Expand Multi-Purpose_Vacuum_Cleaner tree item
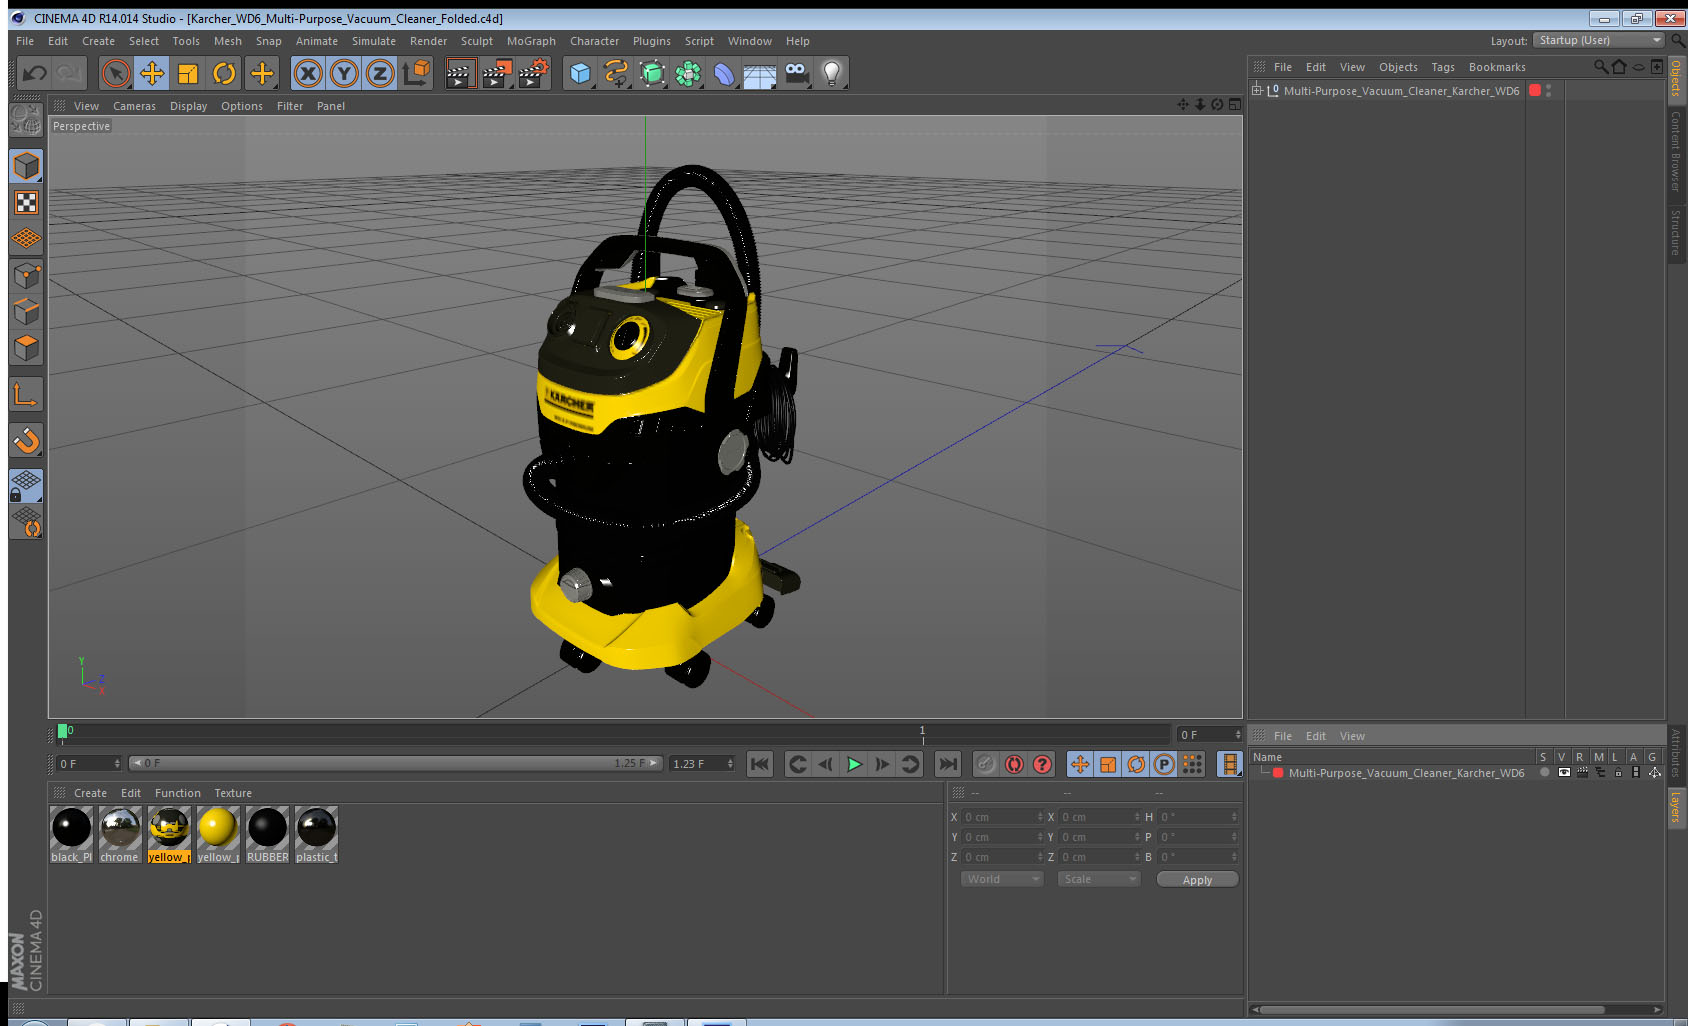 pyautogui.click(x=1257, y=90)
